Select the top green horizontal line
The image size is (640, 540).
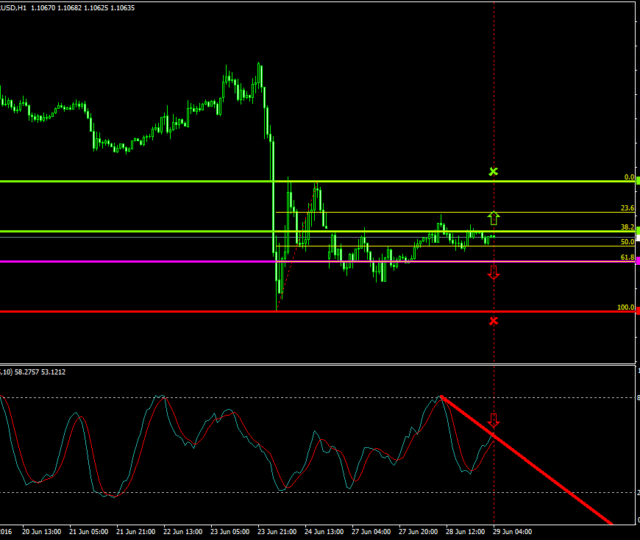pos(150,181)
